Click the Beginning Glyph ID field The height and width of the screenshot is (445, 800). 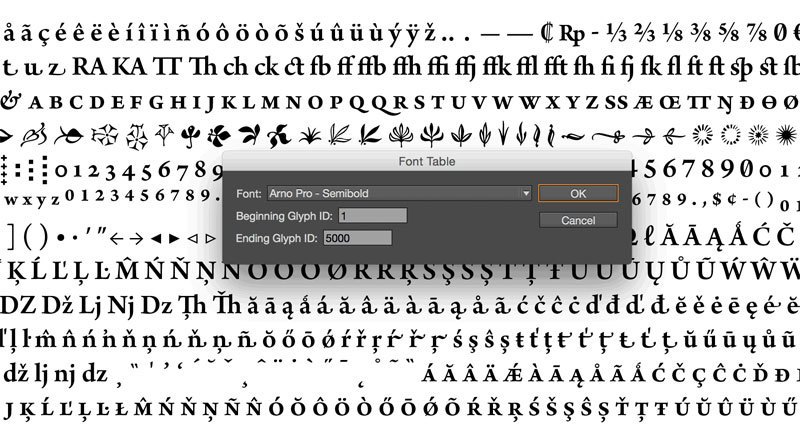tap(372, 215)
